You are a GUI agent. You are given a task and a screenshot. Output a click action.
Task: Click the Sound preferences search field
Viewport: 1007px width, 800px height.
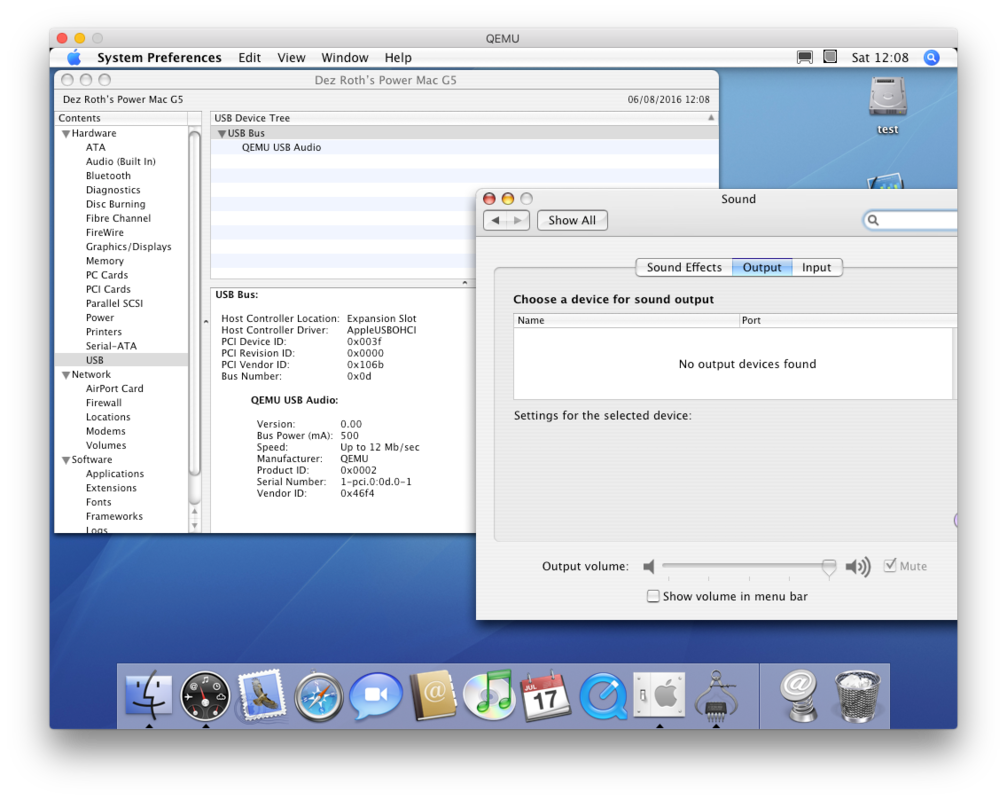click(x=913, y=220)
